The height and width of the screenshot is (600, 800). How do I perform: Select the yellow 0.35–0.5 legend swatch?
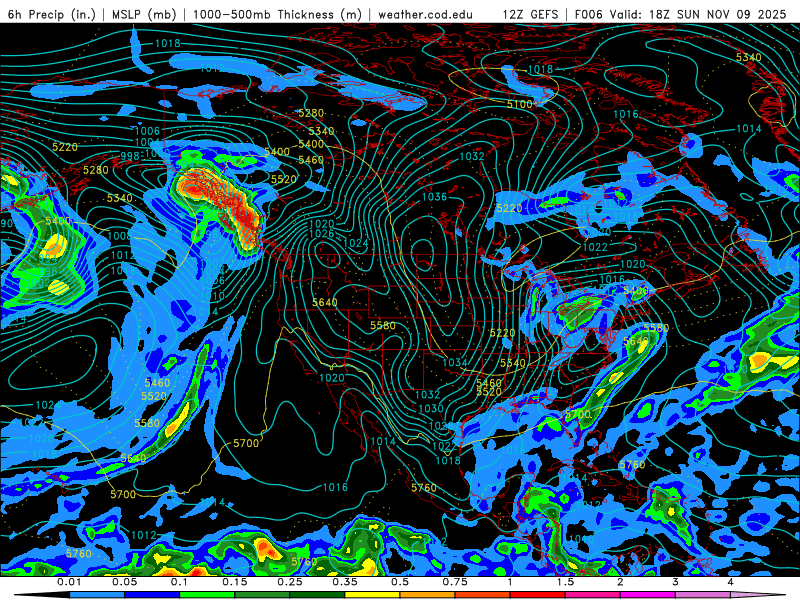372,595
